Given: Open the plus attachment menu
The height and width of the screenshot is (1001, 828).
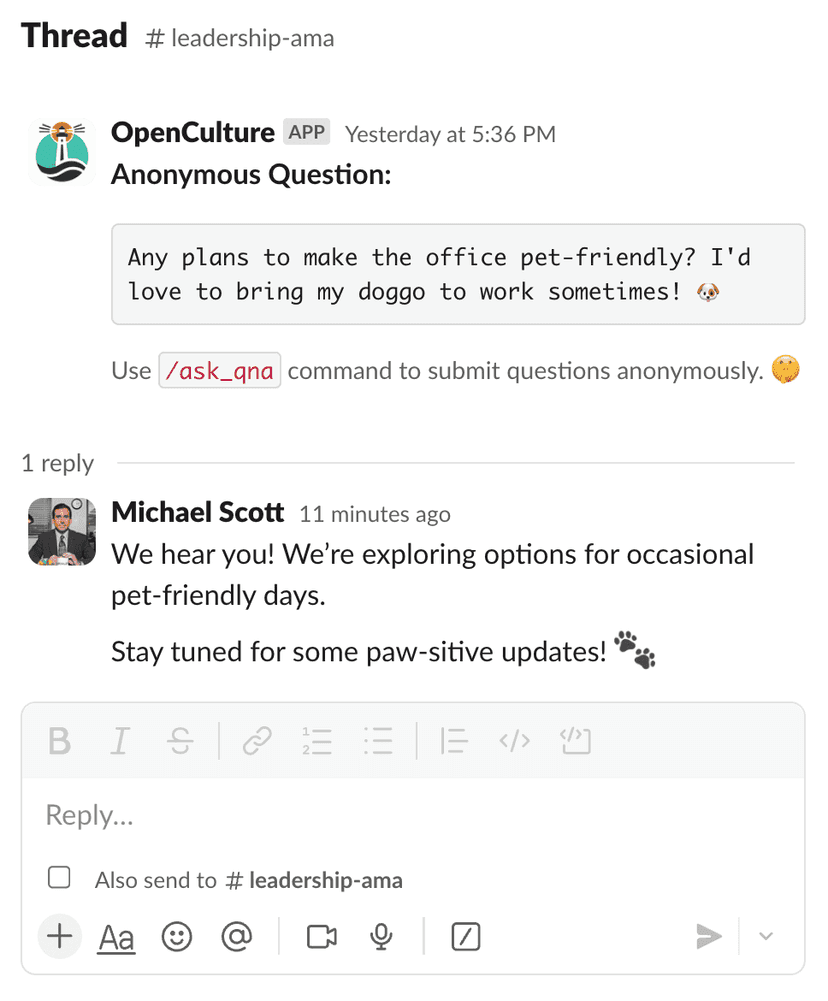Looking at the screenshot, I should [59, 937].
